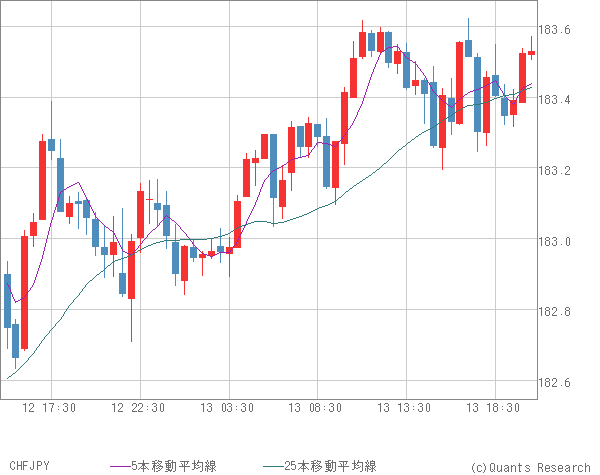Click the (c)Quants Research copyright text
The image size is (600, 475).
[531, 467]
